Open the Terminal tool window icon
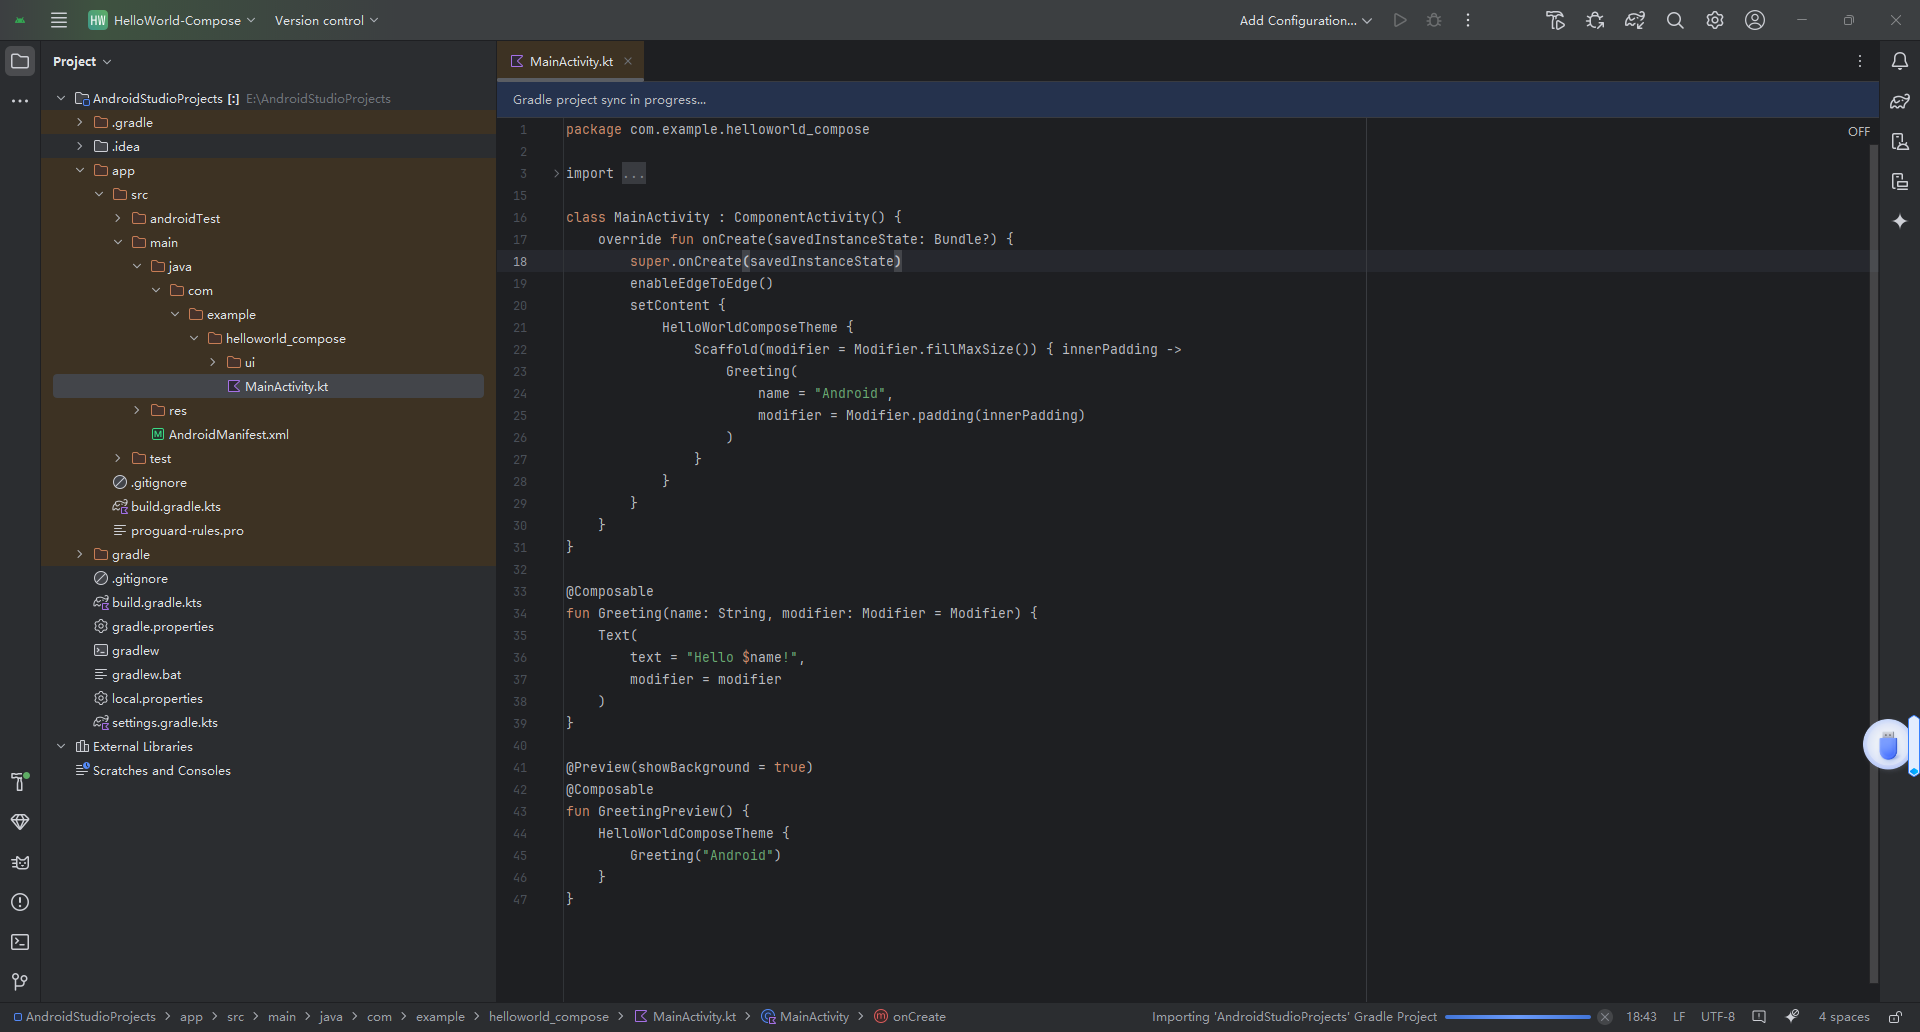The image size is (1920, 1032). 20,942
